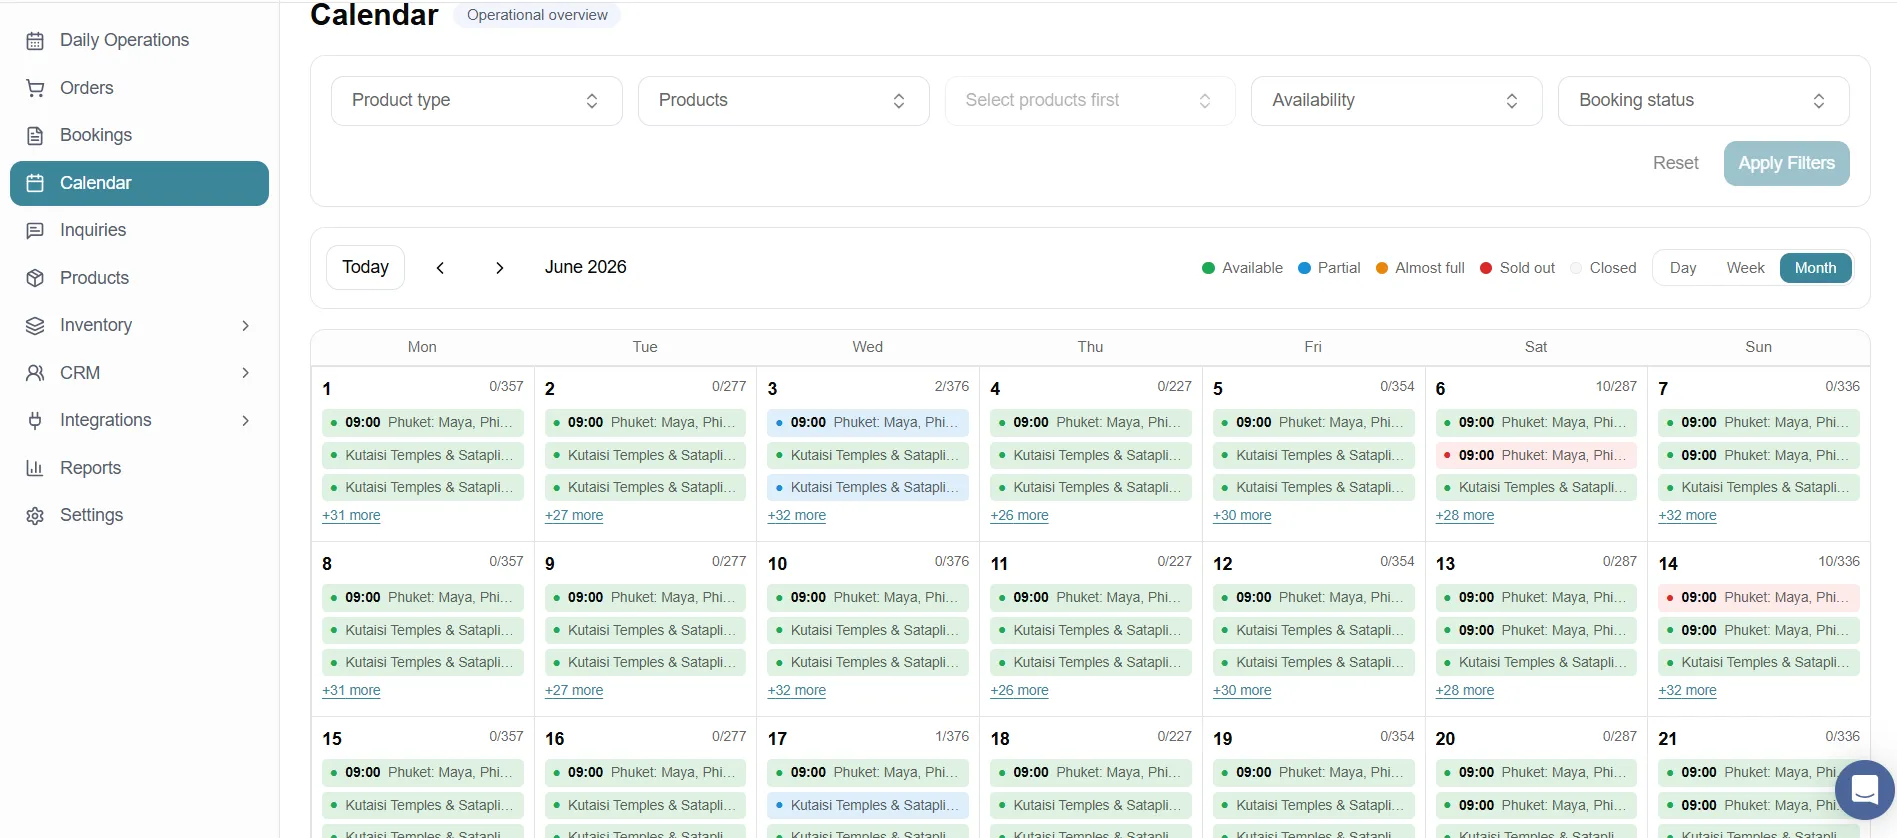Click the Orders shopping cart icon
Screen dimensions: 1897x838
point(35,88)
